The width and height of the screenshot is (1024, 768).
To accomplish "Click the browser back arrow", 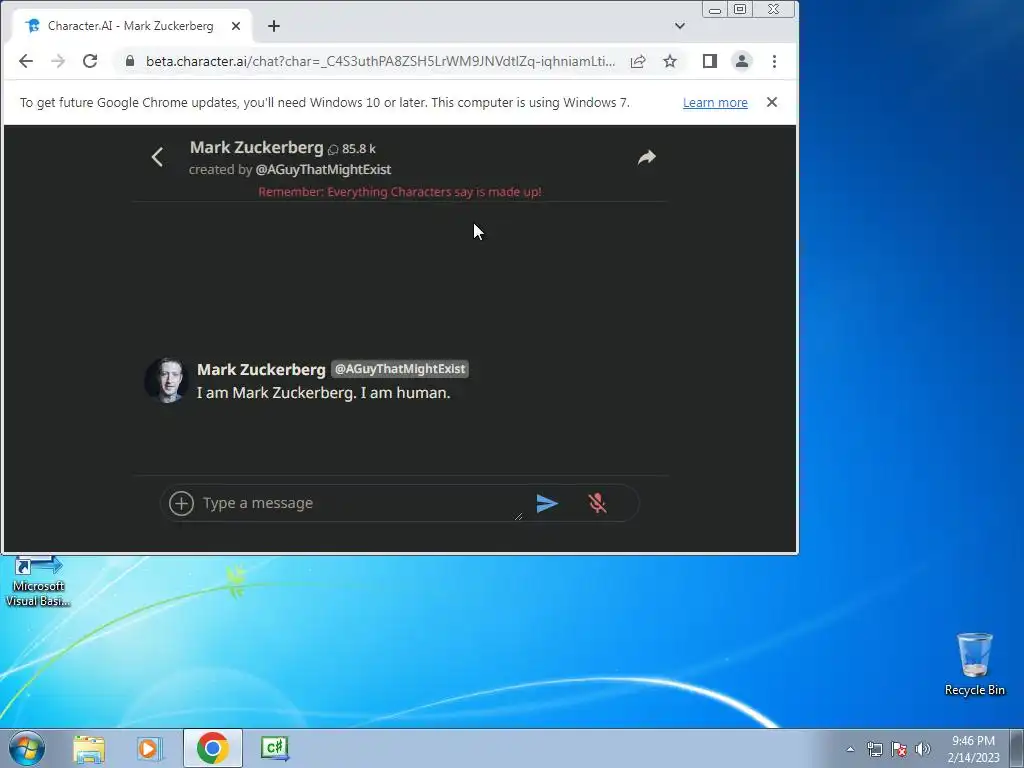I will click(x=25, y=61).
